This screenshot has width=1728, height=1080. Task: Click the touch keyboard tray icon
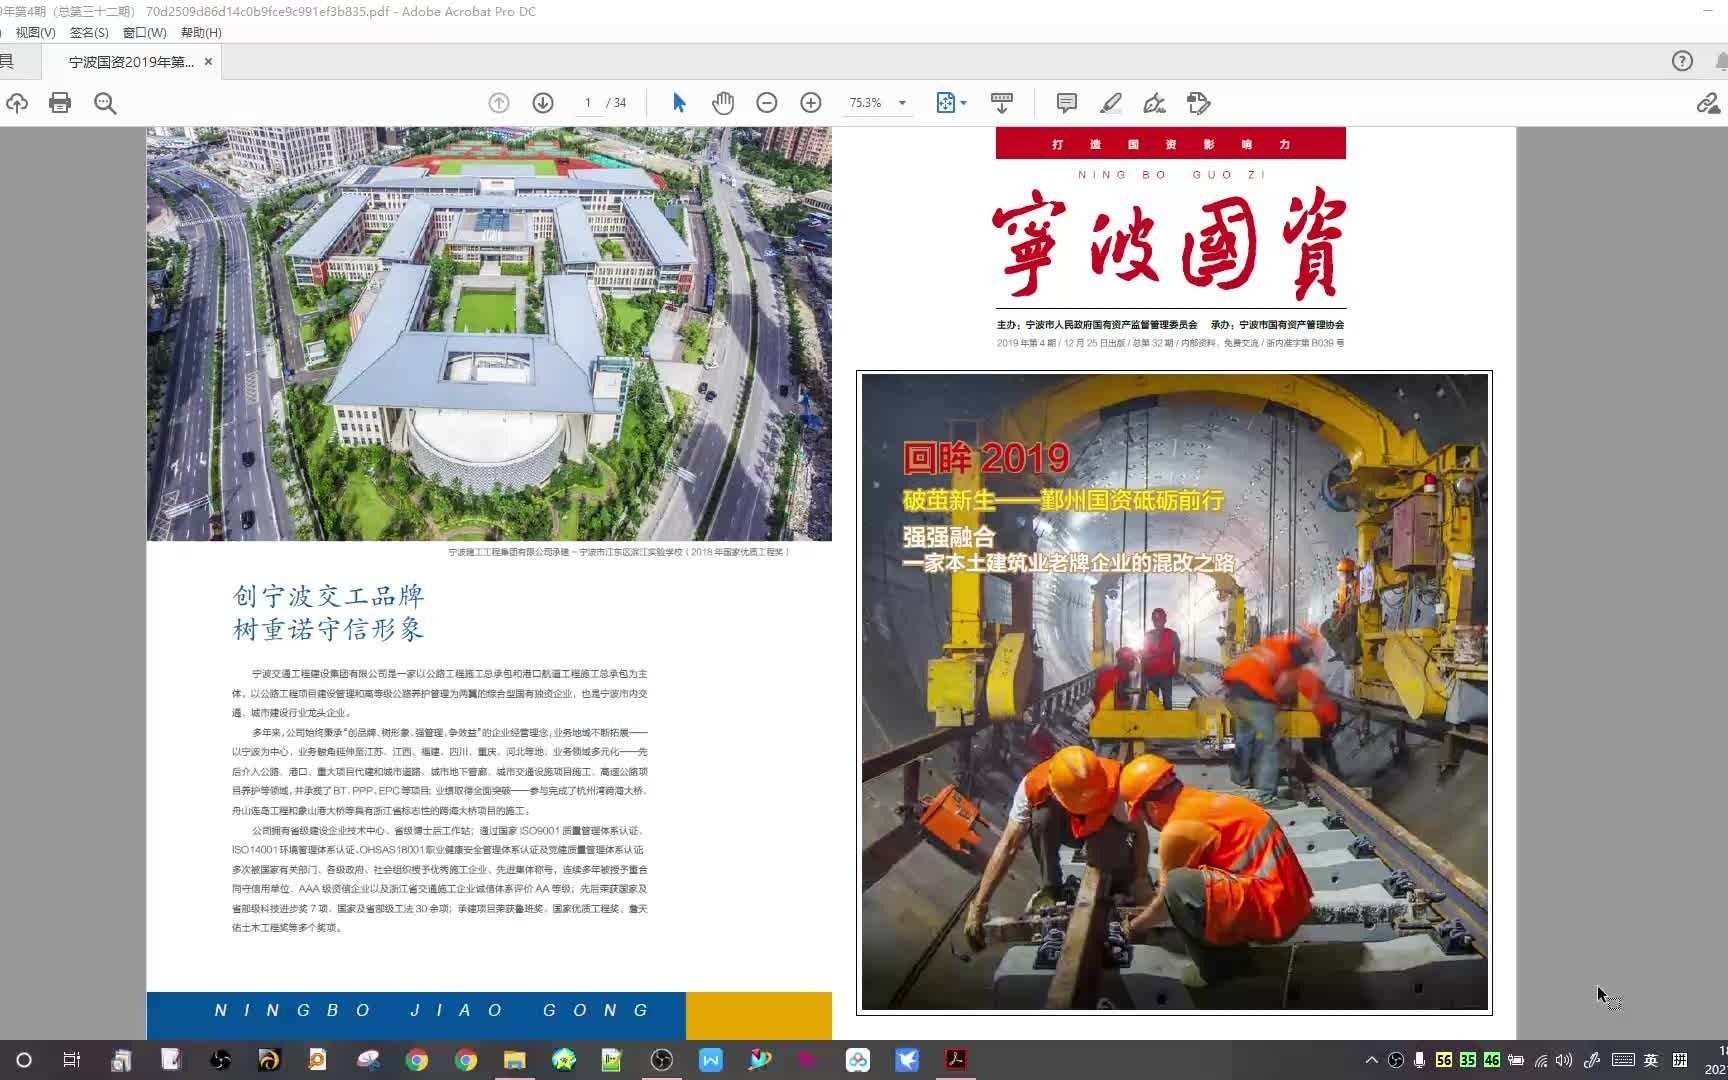tap(1623, 1060)
